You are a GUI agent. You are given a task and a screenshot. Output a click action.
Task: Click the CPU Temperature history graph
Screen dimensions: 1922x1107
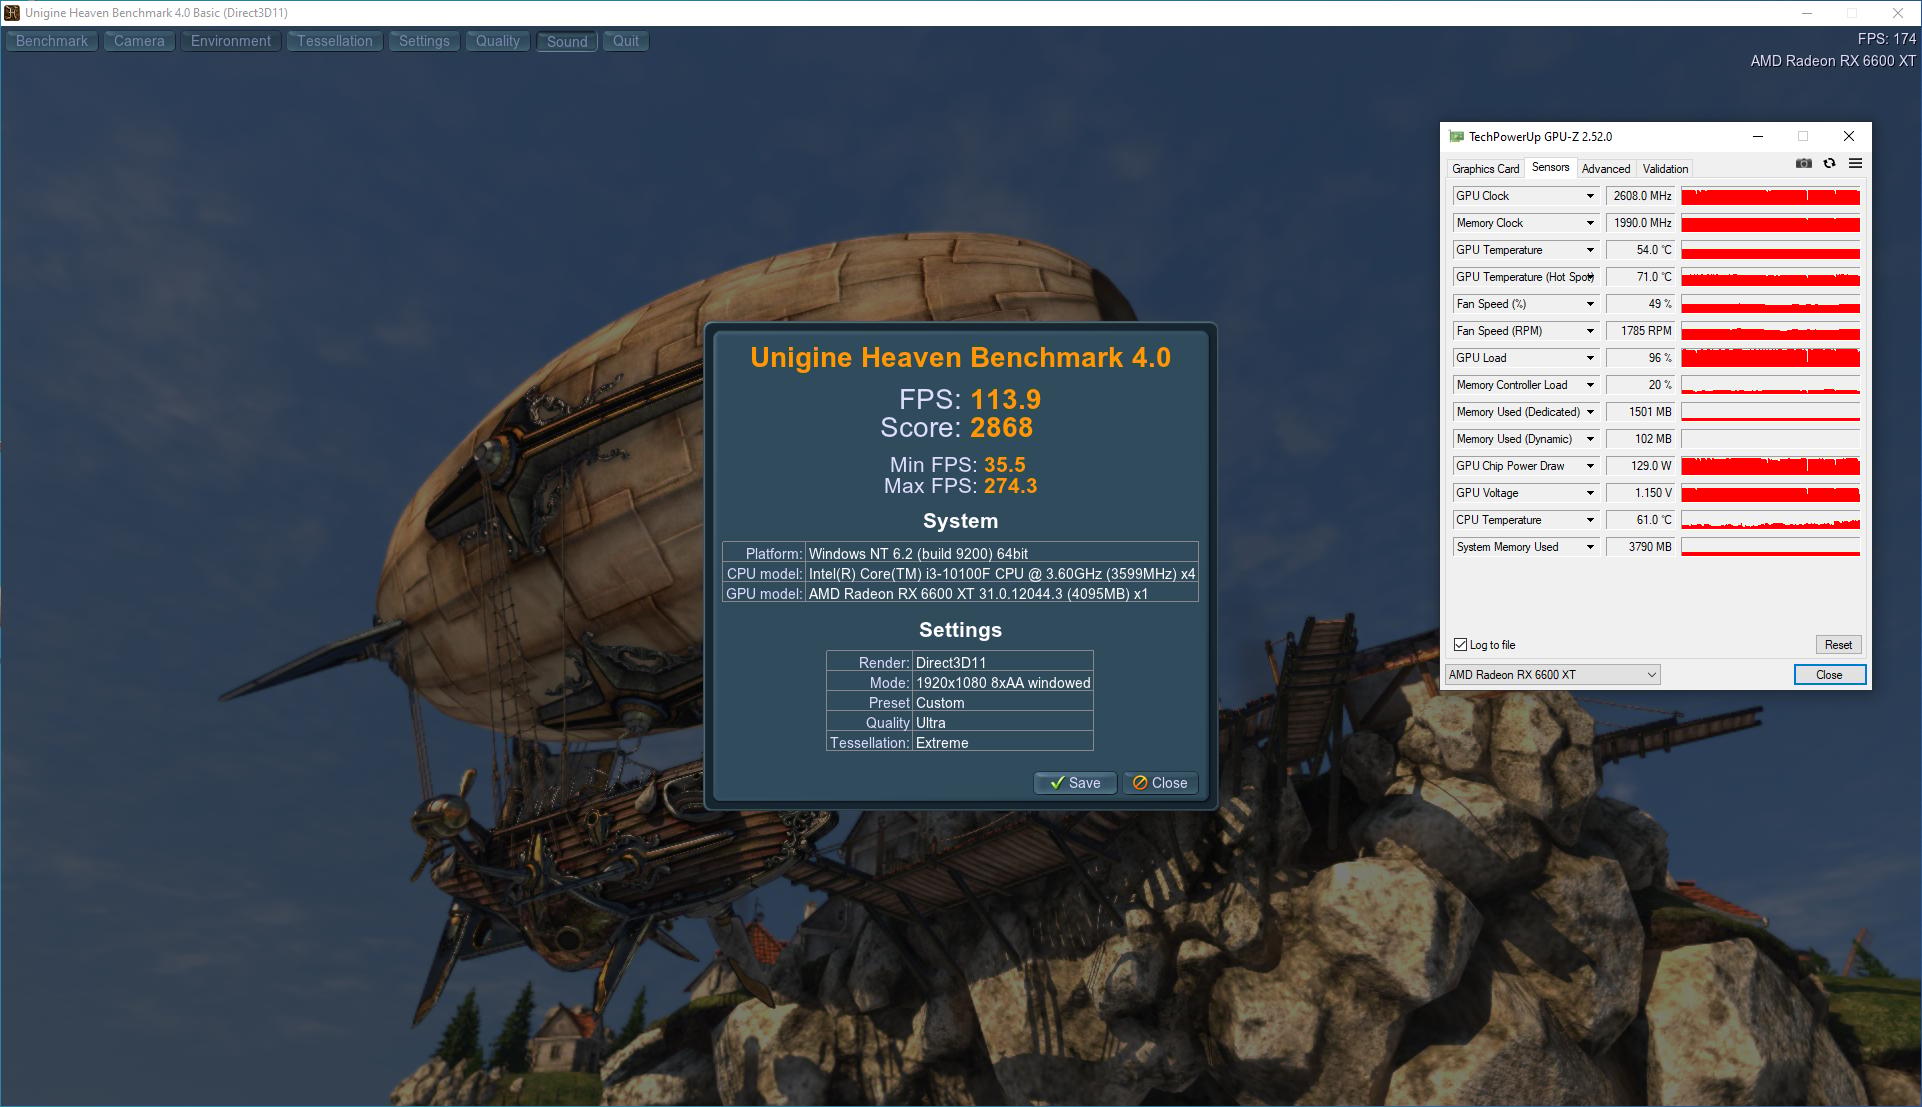tap(1770, 520)
